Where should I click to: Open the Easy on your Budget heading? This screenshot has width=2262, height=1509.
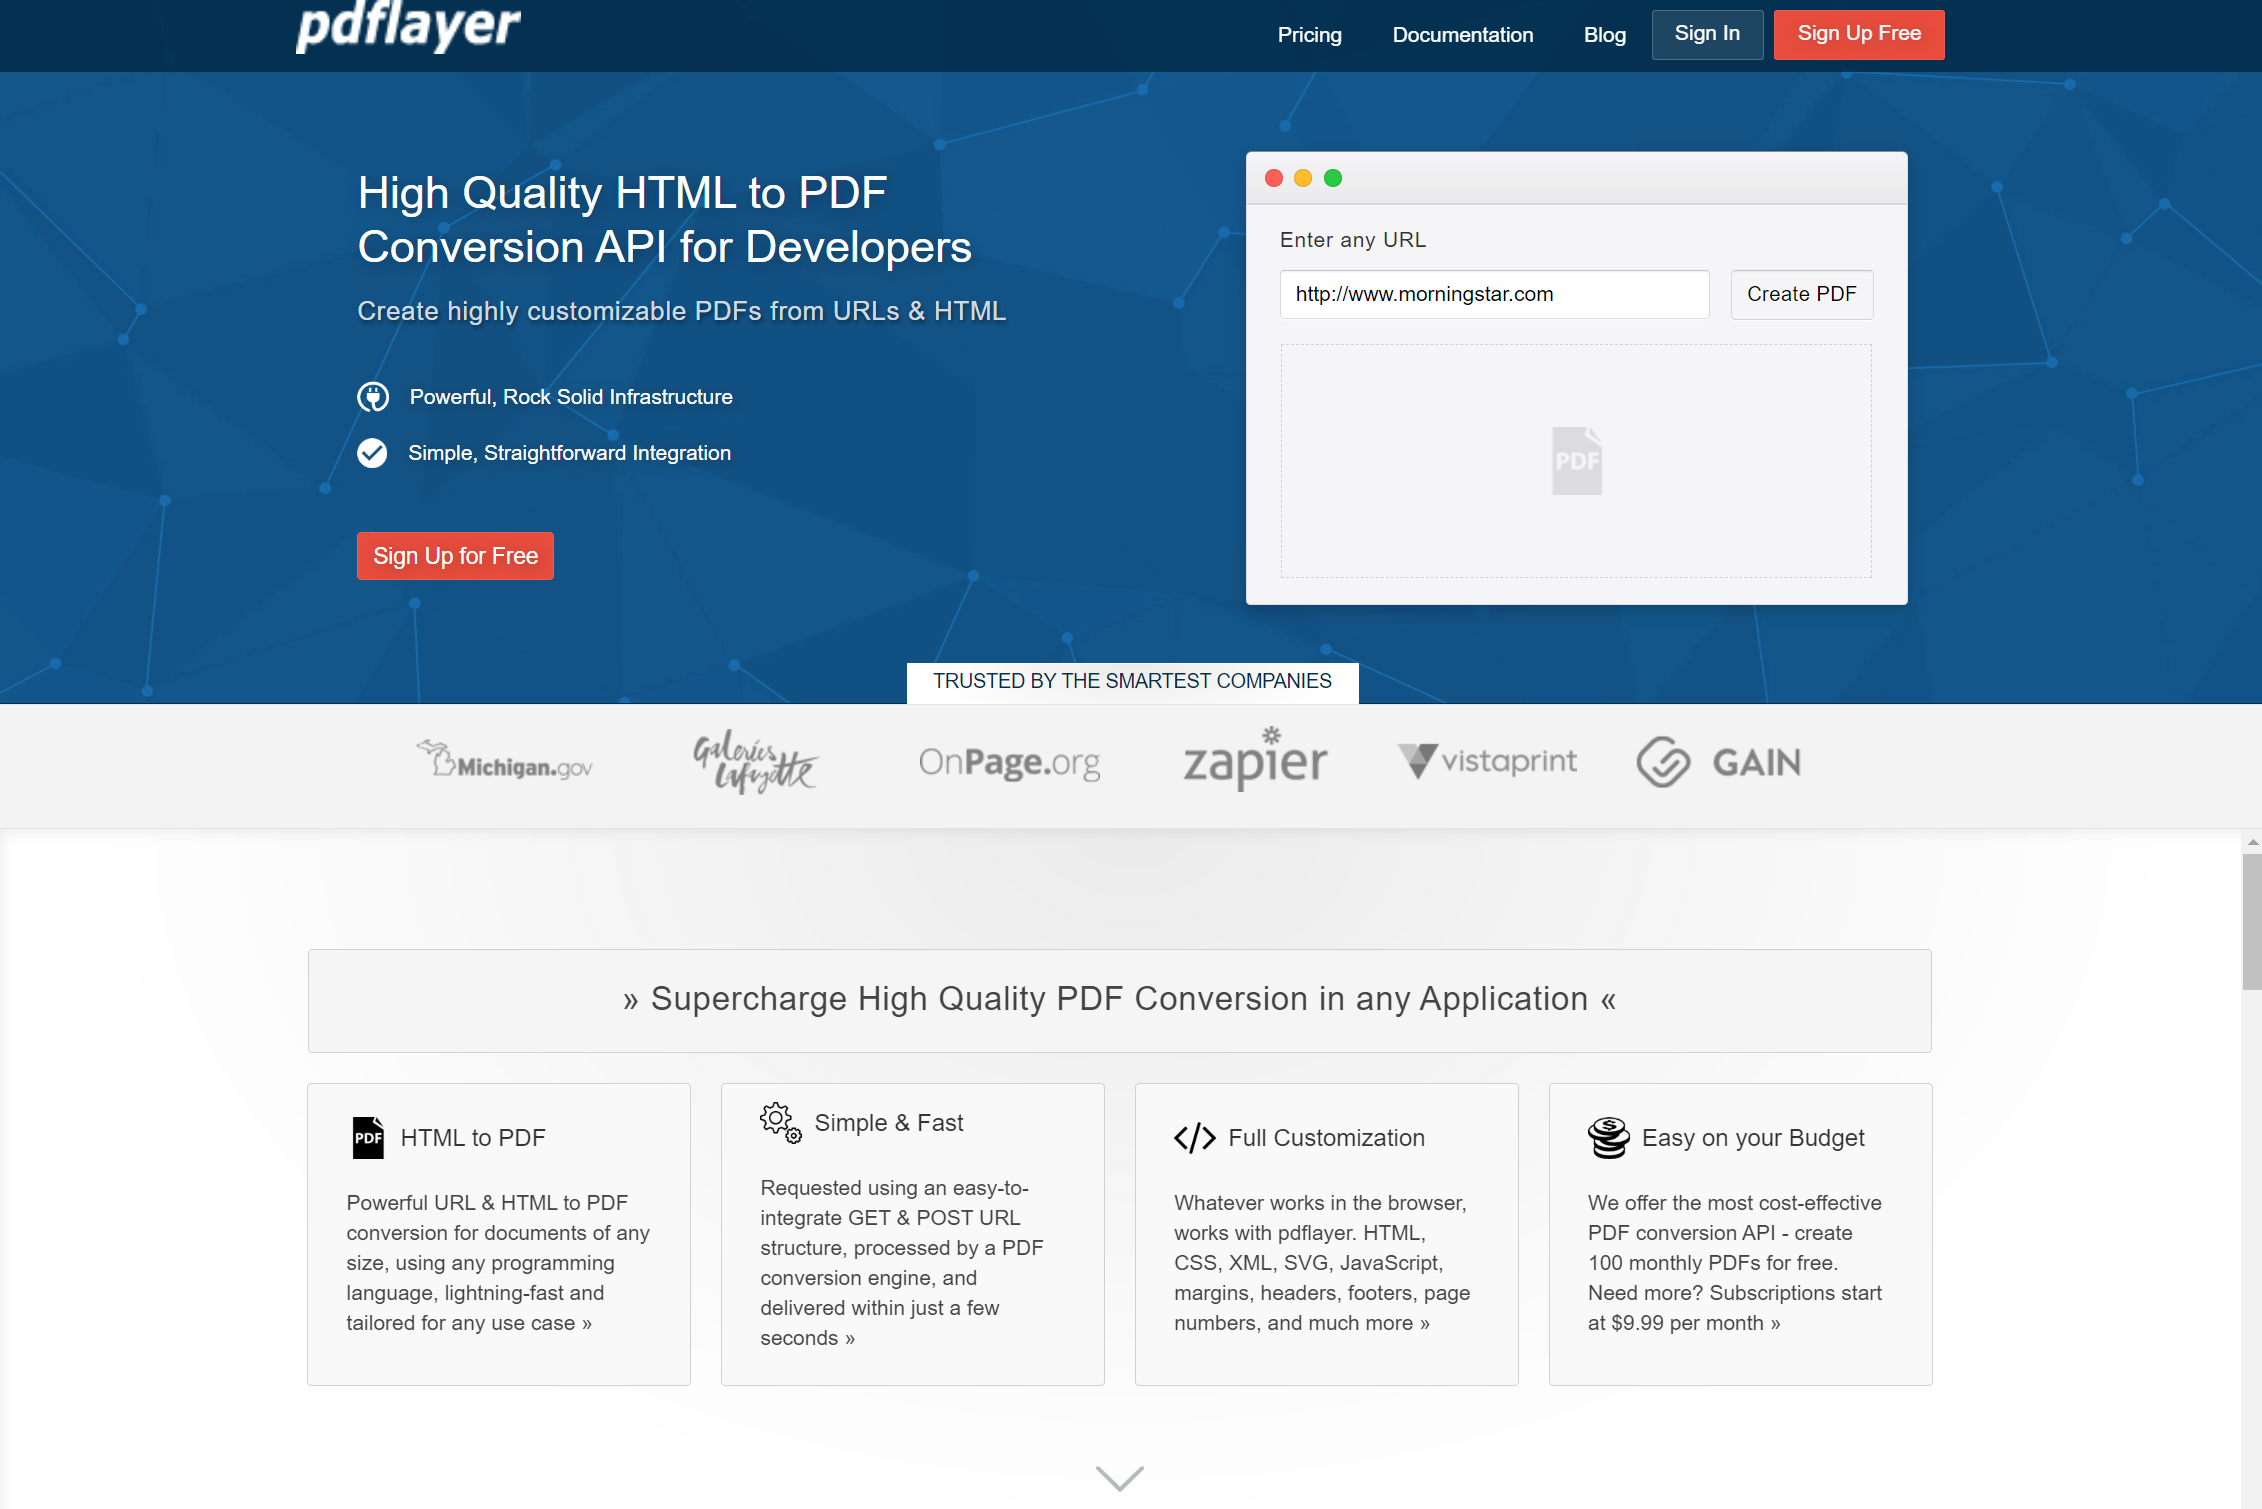1753,1138
